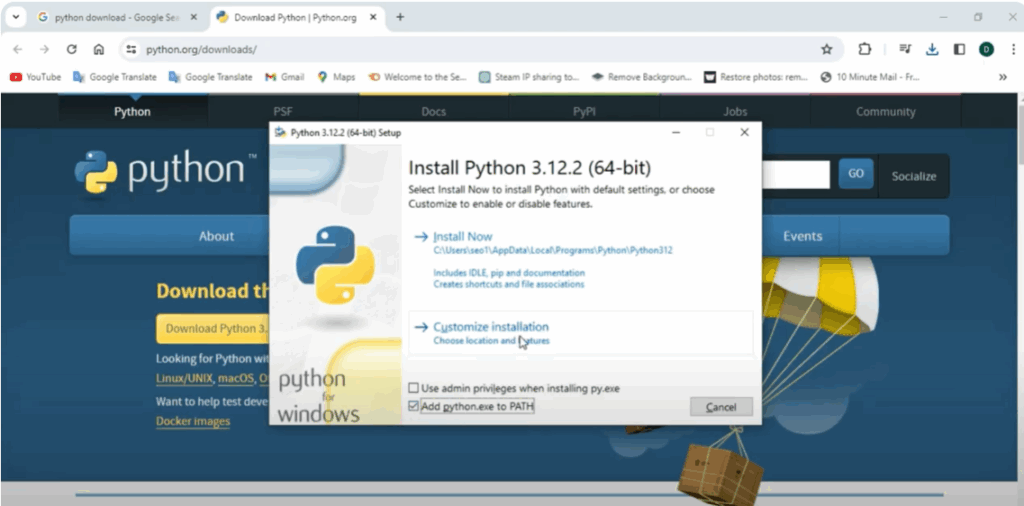Screen dimensions: 1024x506
Task: Open Chrome three-dot menu
Action: [x=1013, y=50]
